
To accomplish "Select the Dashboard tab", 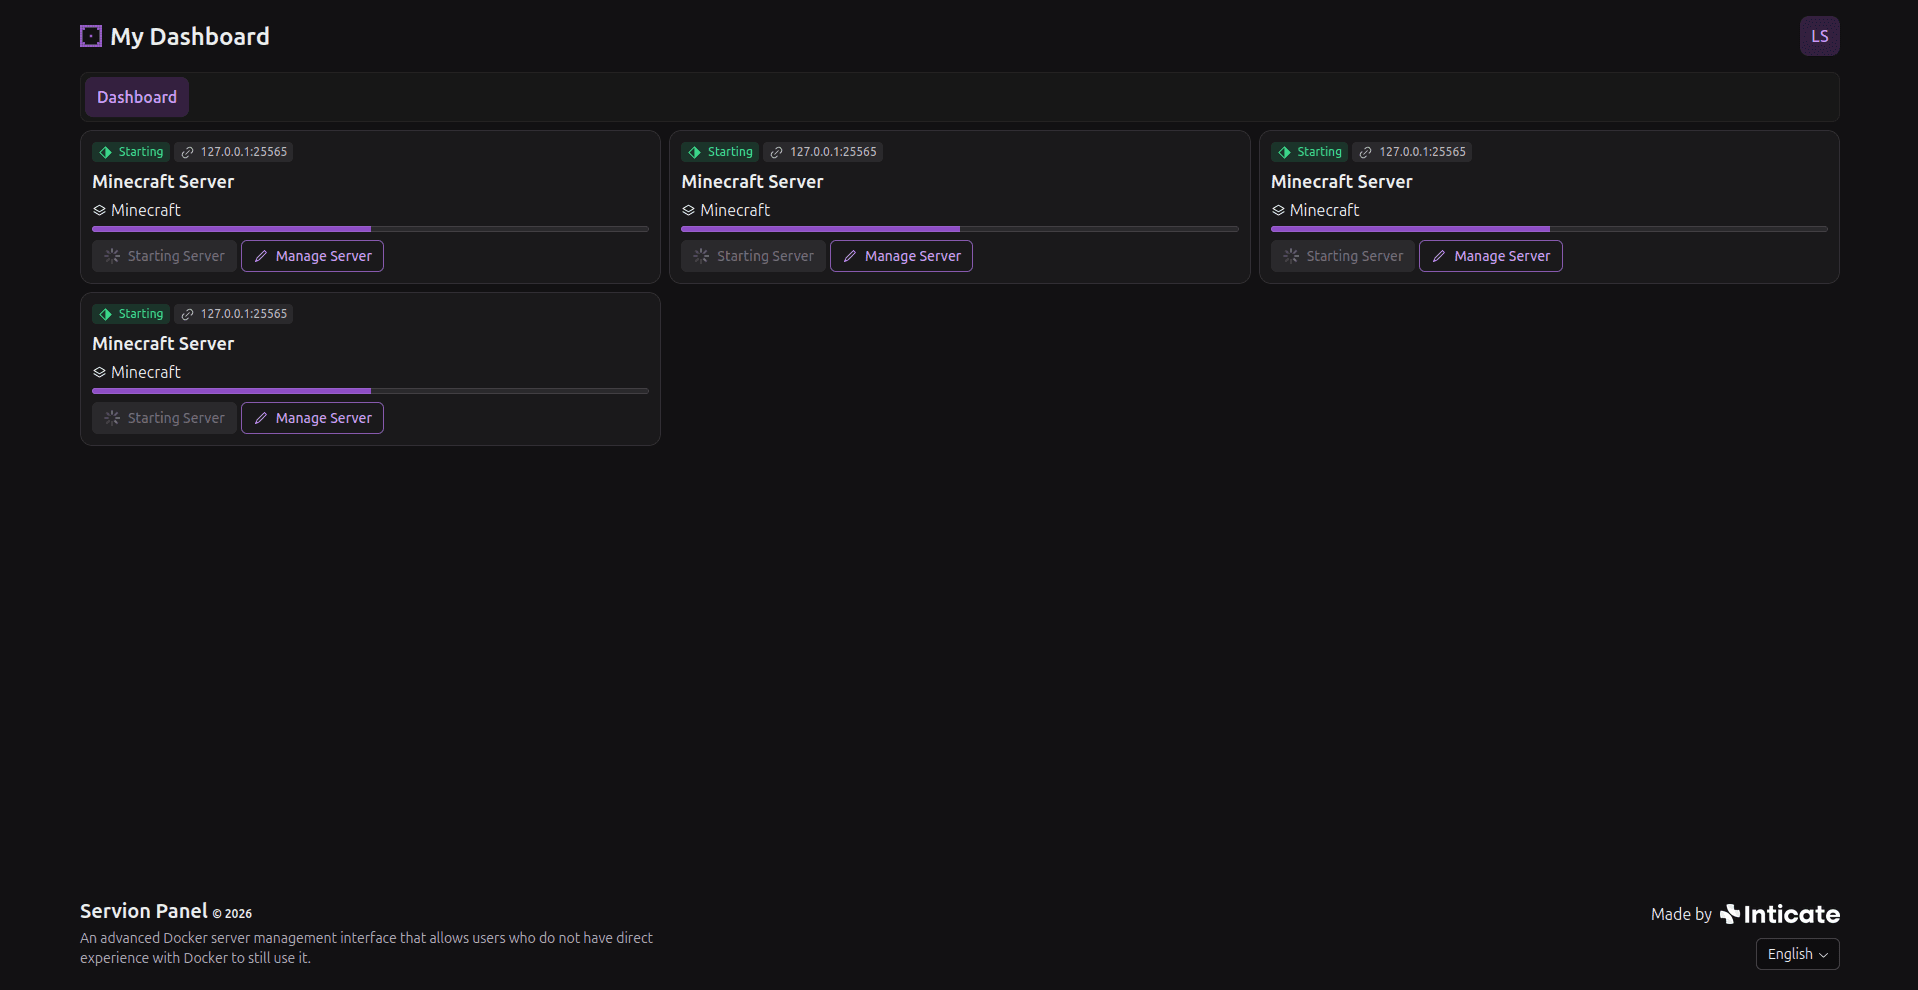I will tap(137, 98).
